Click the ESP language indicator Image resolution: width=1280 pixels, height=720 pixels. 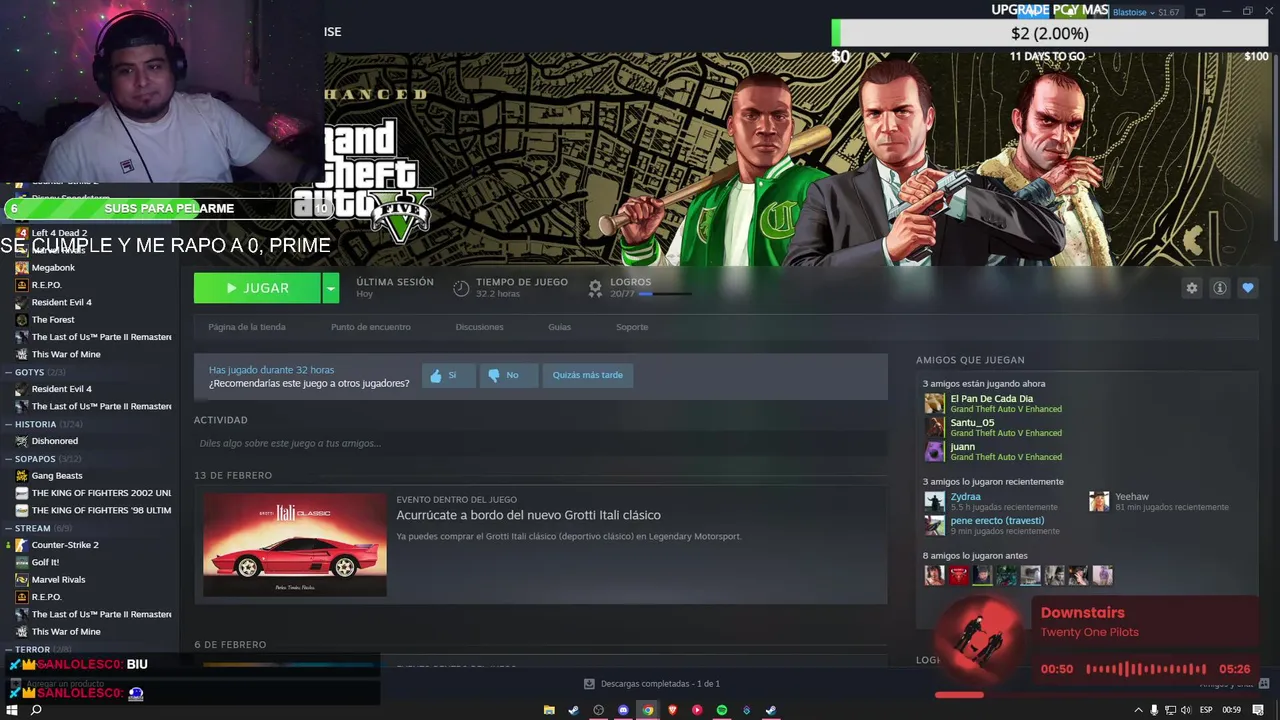pyautogui.click(x=1206, y=710)
